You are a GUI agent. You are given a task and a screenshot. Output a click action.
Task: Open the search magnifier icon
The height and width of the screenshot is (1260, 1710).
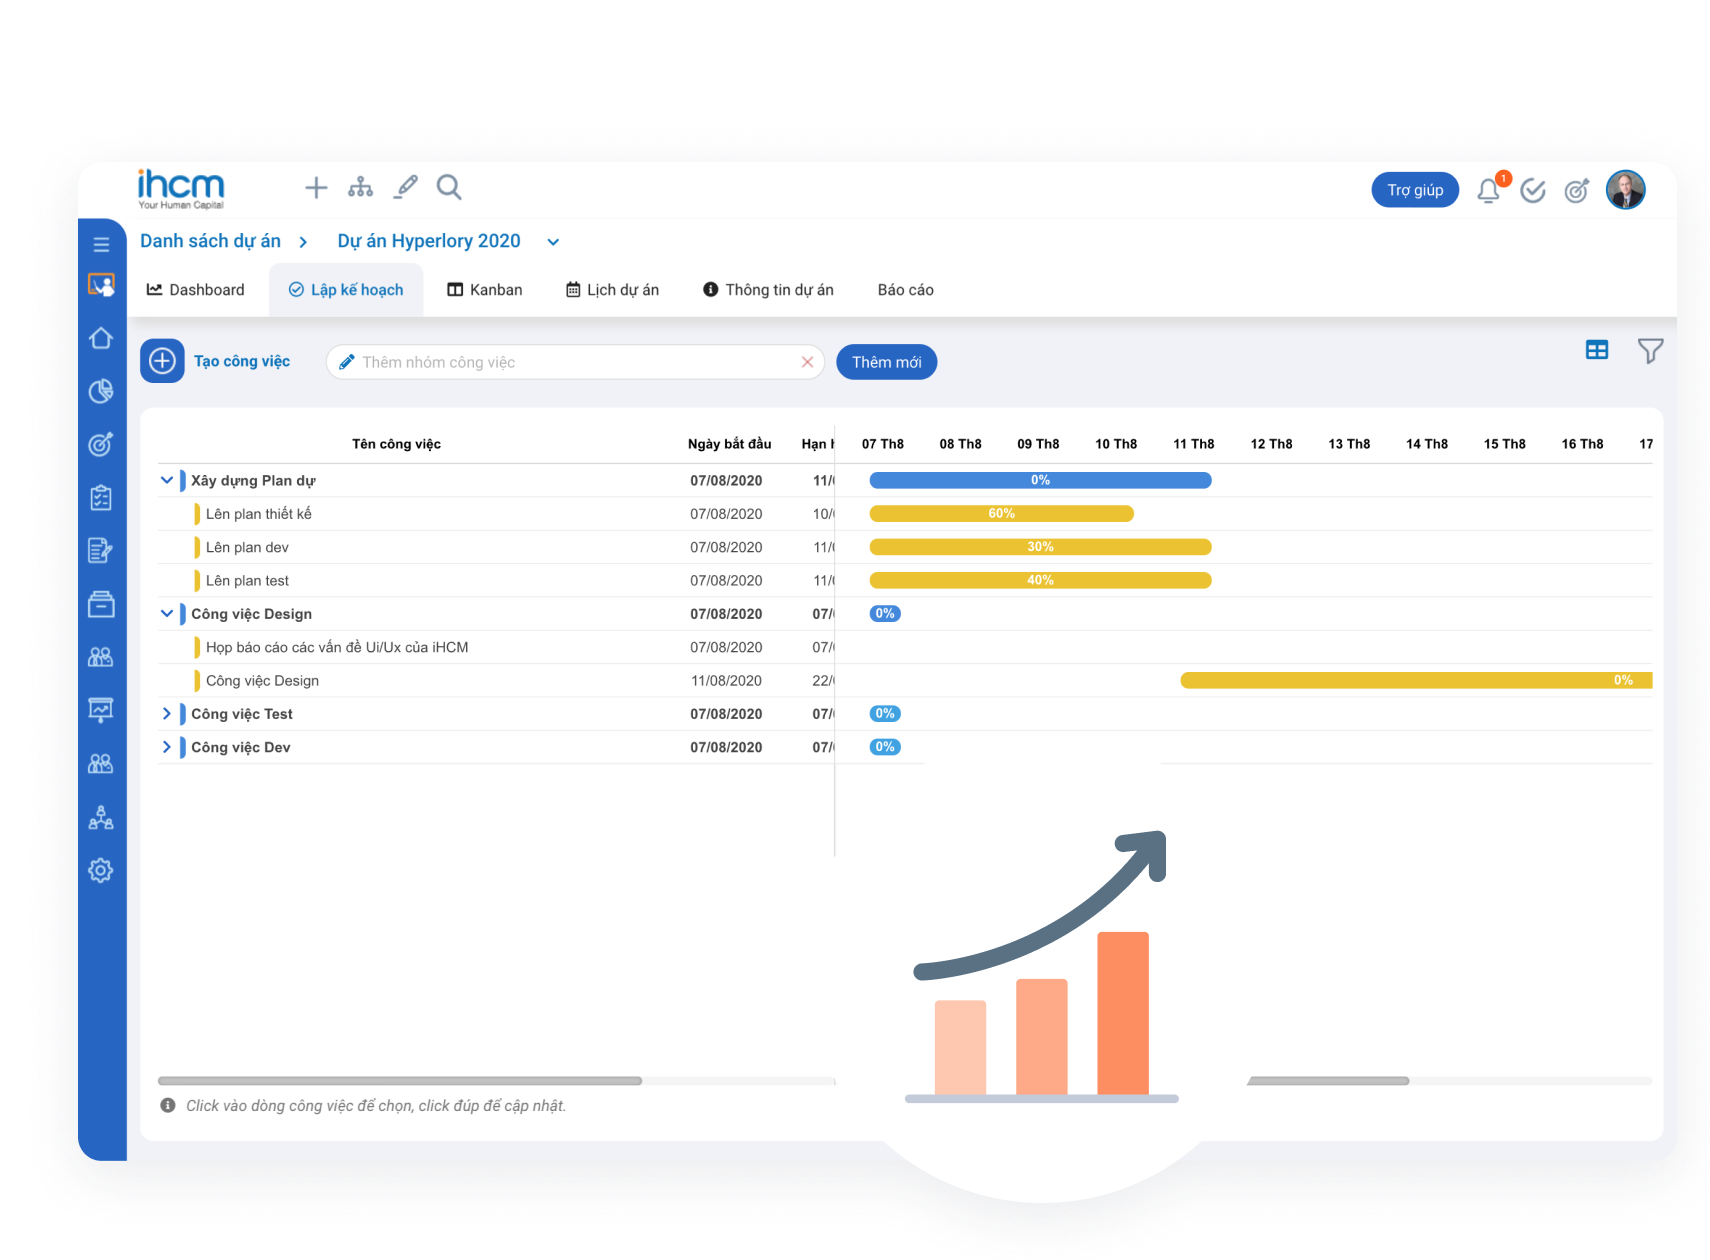(449, 188)
